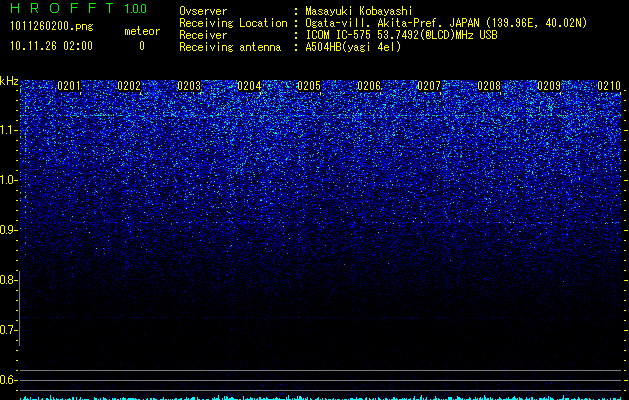
Task: Click the filename 1011260200.png
Action: tap(52, 26)
